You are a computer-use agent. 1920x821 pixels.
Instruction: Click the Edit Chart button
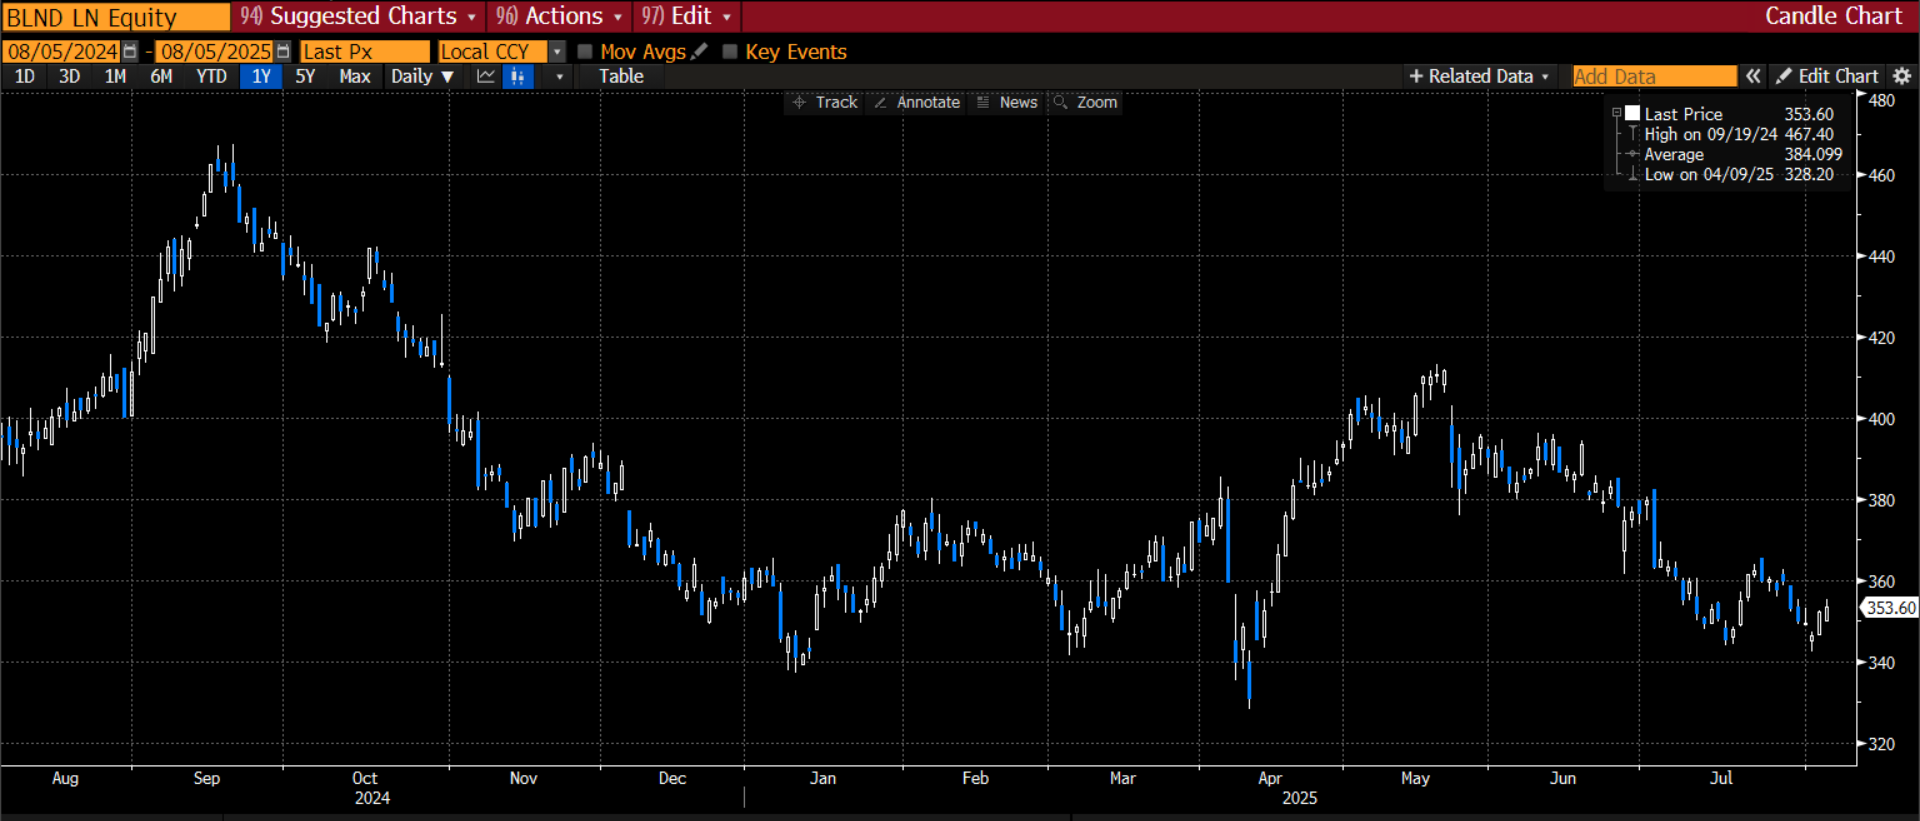point(1827,76)
